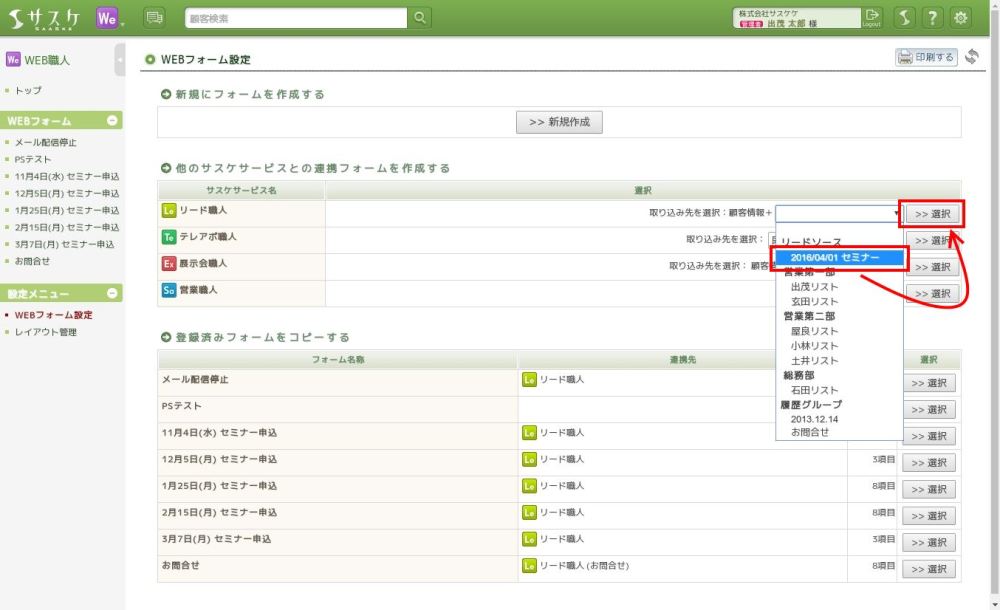Open the help question mark icon
This screenshot has width=1000, height=610.
click(x=932, y=17)
